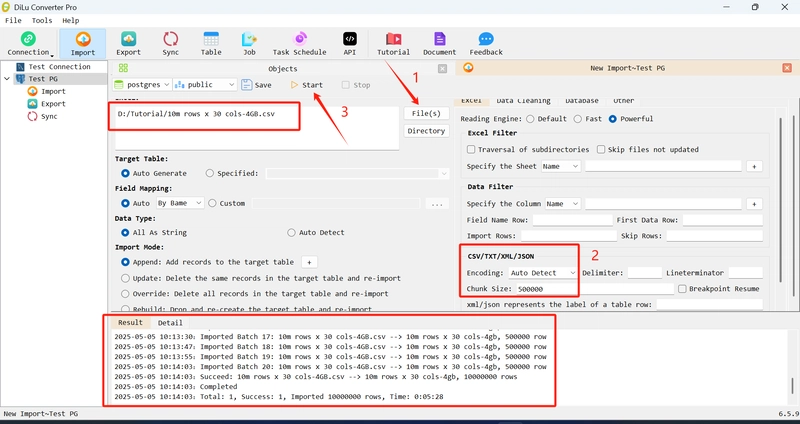Switch to the Result tab

tap(130, 322)
